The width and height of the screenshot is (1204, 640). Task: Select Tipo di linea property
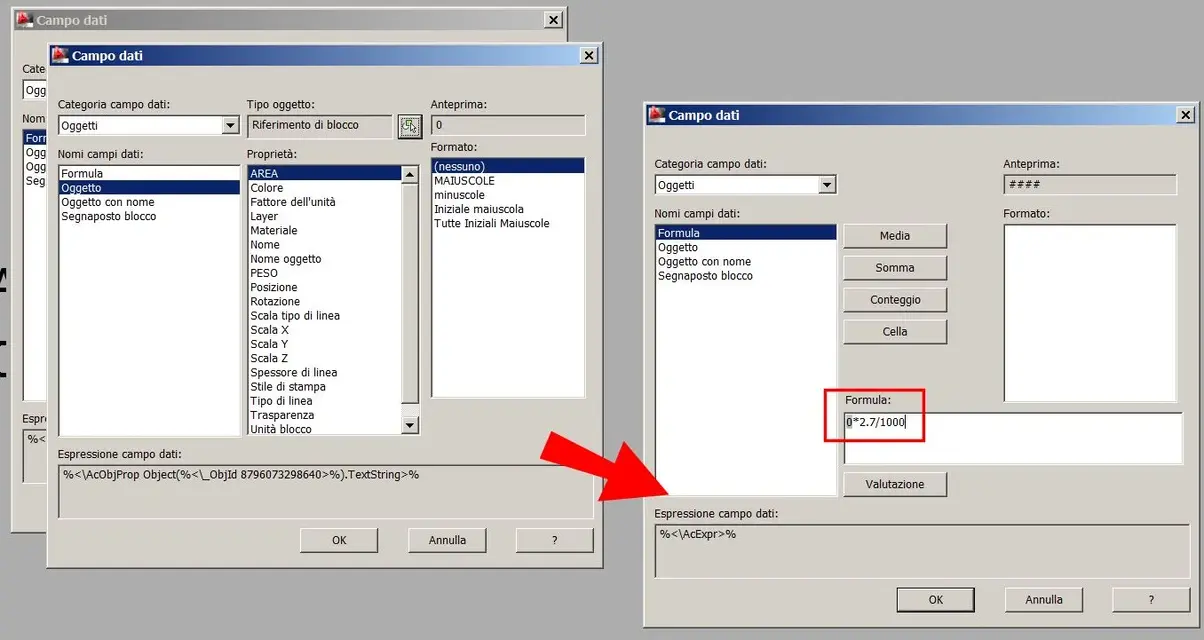click(x=324, y=401)
